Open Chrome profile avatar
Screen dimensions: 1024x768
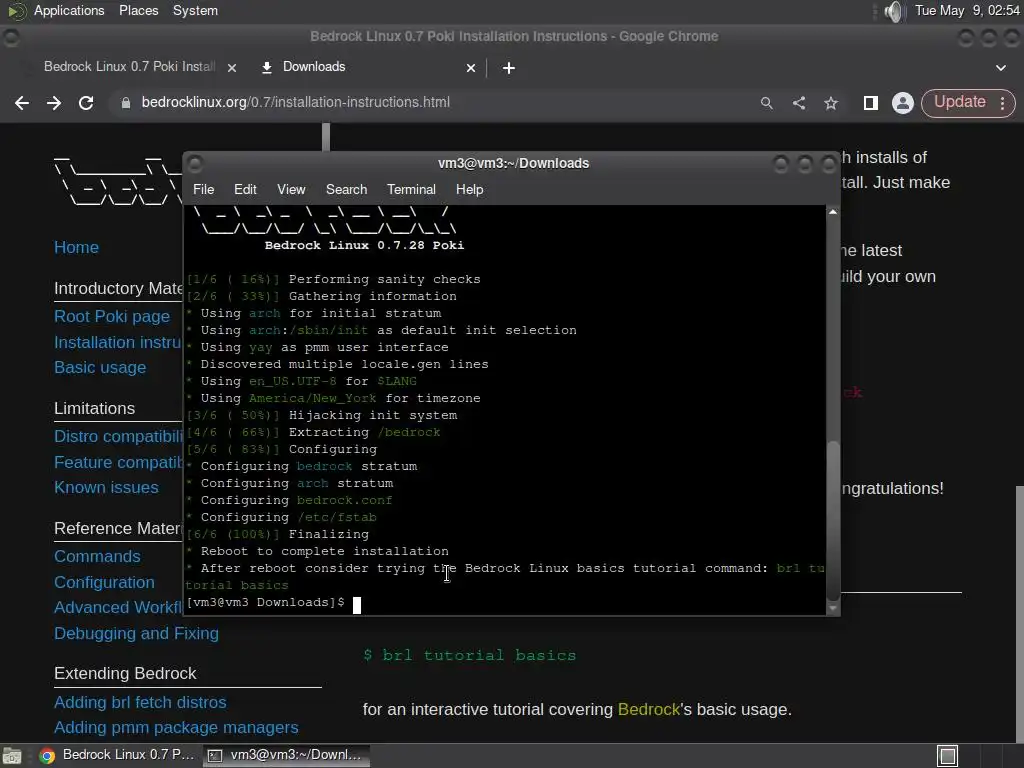click(x=903, y=103)
